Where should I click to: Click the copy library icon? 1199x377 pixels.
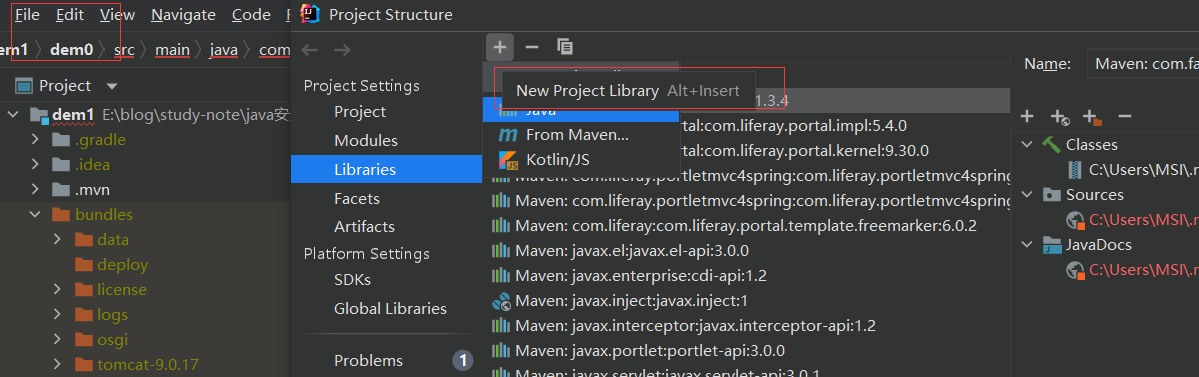[x=565, y=47]
